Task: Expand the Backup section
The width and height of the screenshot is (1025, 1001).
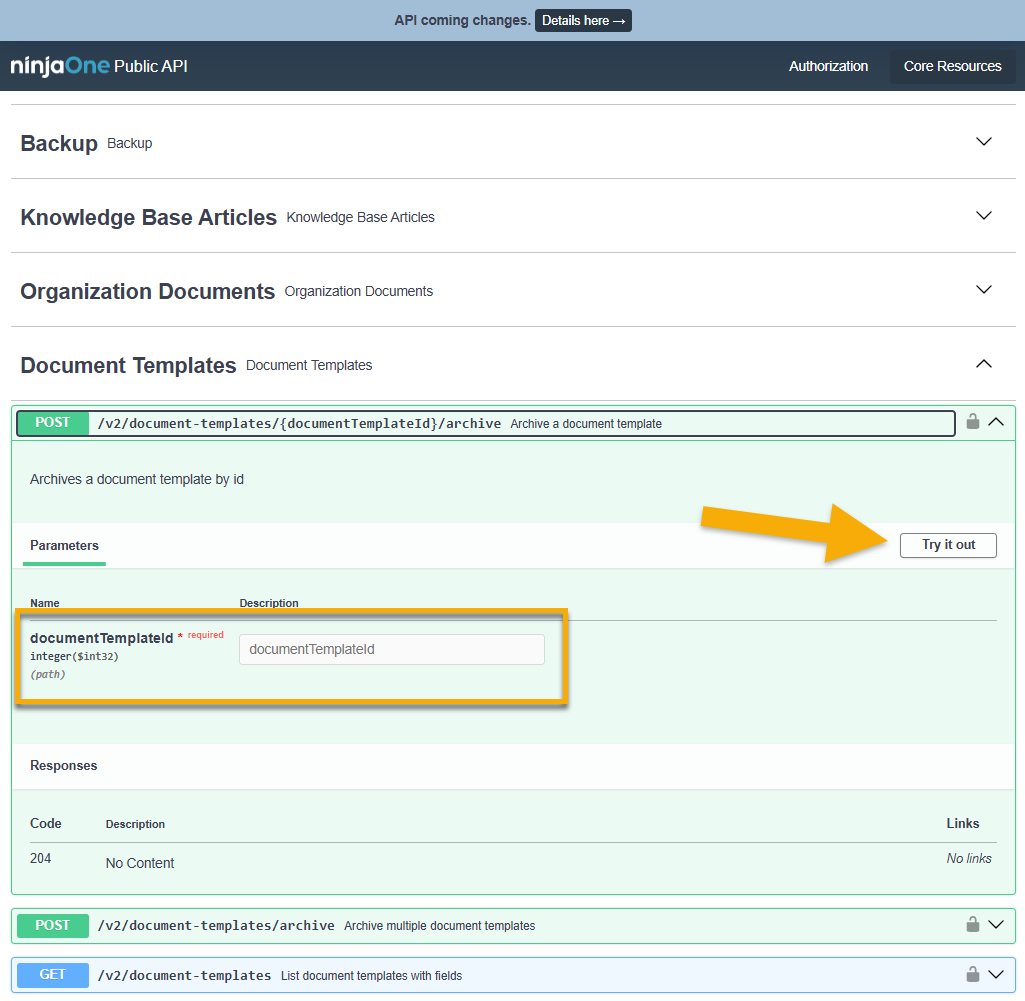Action: [984, 142]
